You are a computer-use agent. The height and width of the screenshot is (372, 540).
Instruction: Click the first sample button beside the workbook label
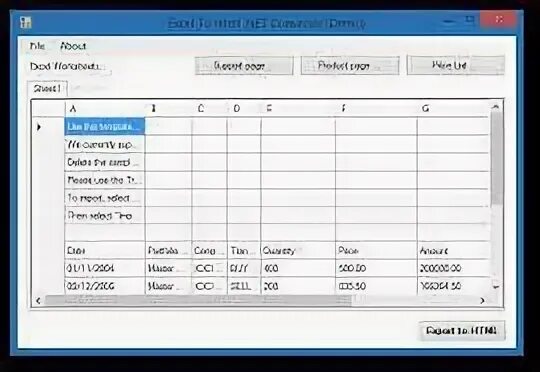tap(244, 65)
